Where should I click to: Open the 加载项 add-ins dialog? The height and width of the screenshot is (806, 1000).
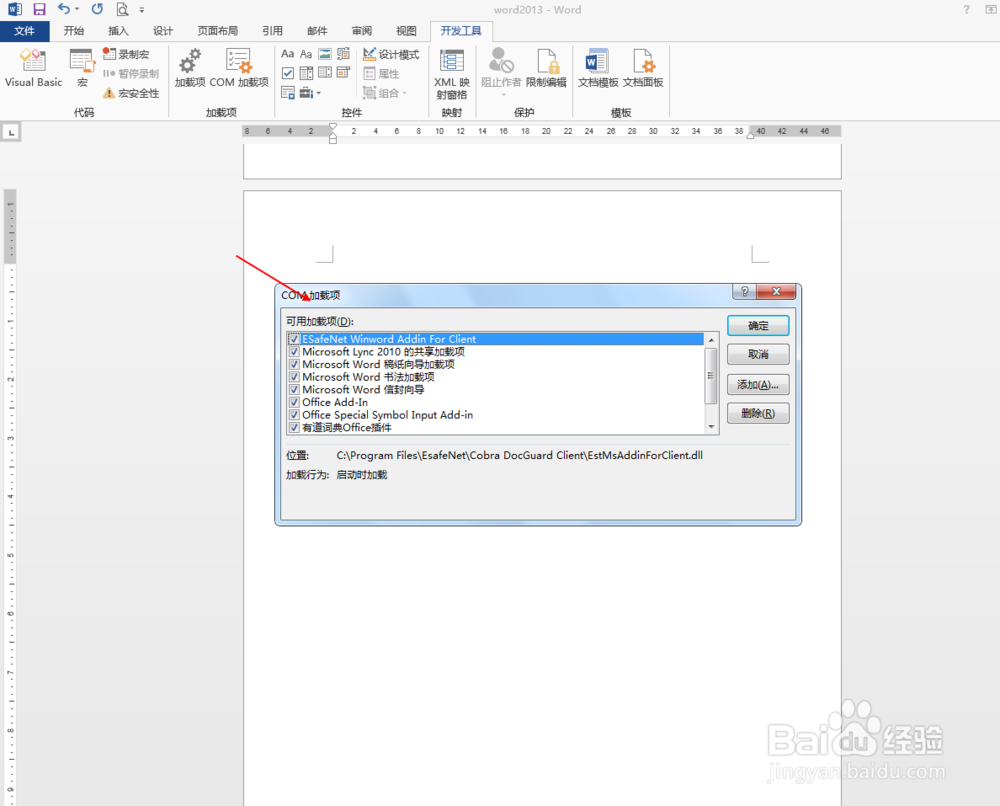click(190, 68)
